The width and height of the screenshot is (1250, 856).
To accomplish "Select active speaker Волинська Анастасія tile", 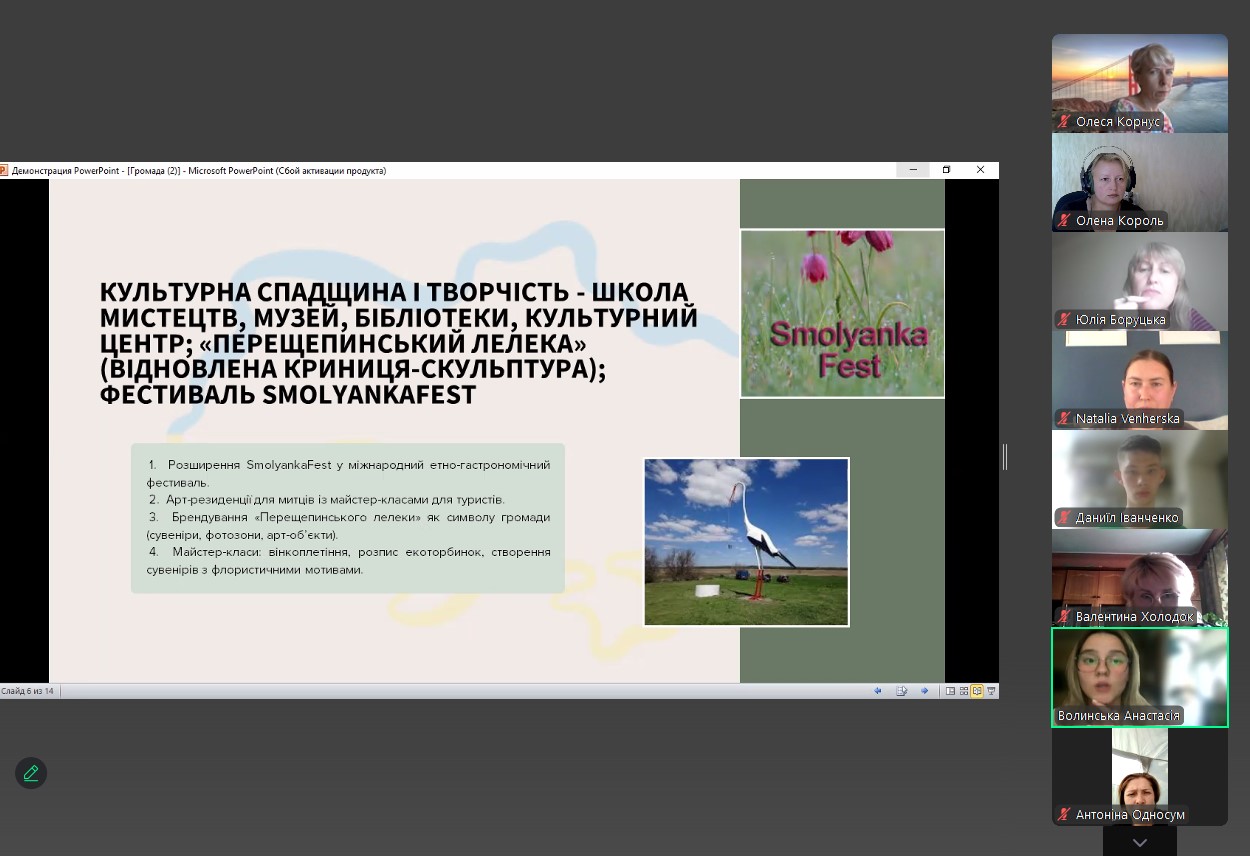I will click(x=1140, y=677).
